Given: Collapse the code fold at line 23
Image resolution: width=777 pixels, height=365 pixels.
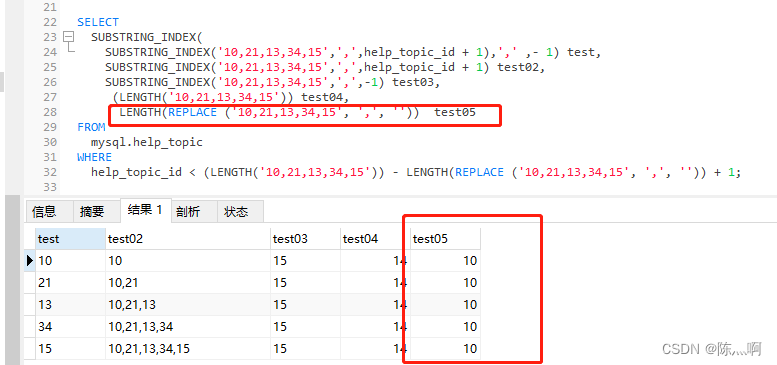Looking at the screenshot, I should [x=68, y=37].
